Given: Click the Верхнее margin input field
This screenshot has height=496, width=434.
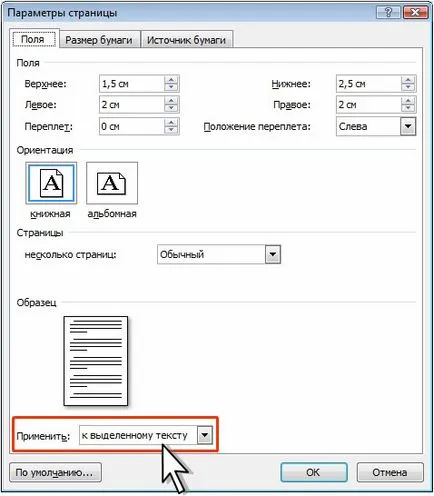Looking at the screenshot, I should (132, 84).
